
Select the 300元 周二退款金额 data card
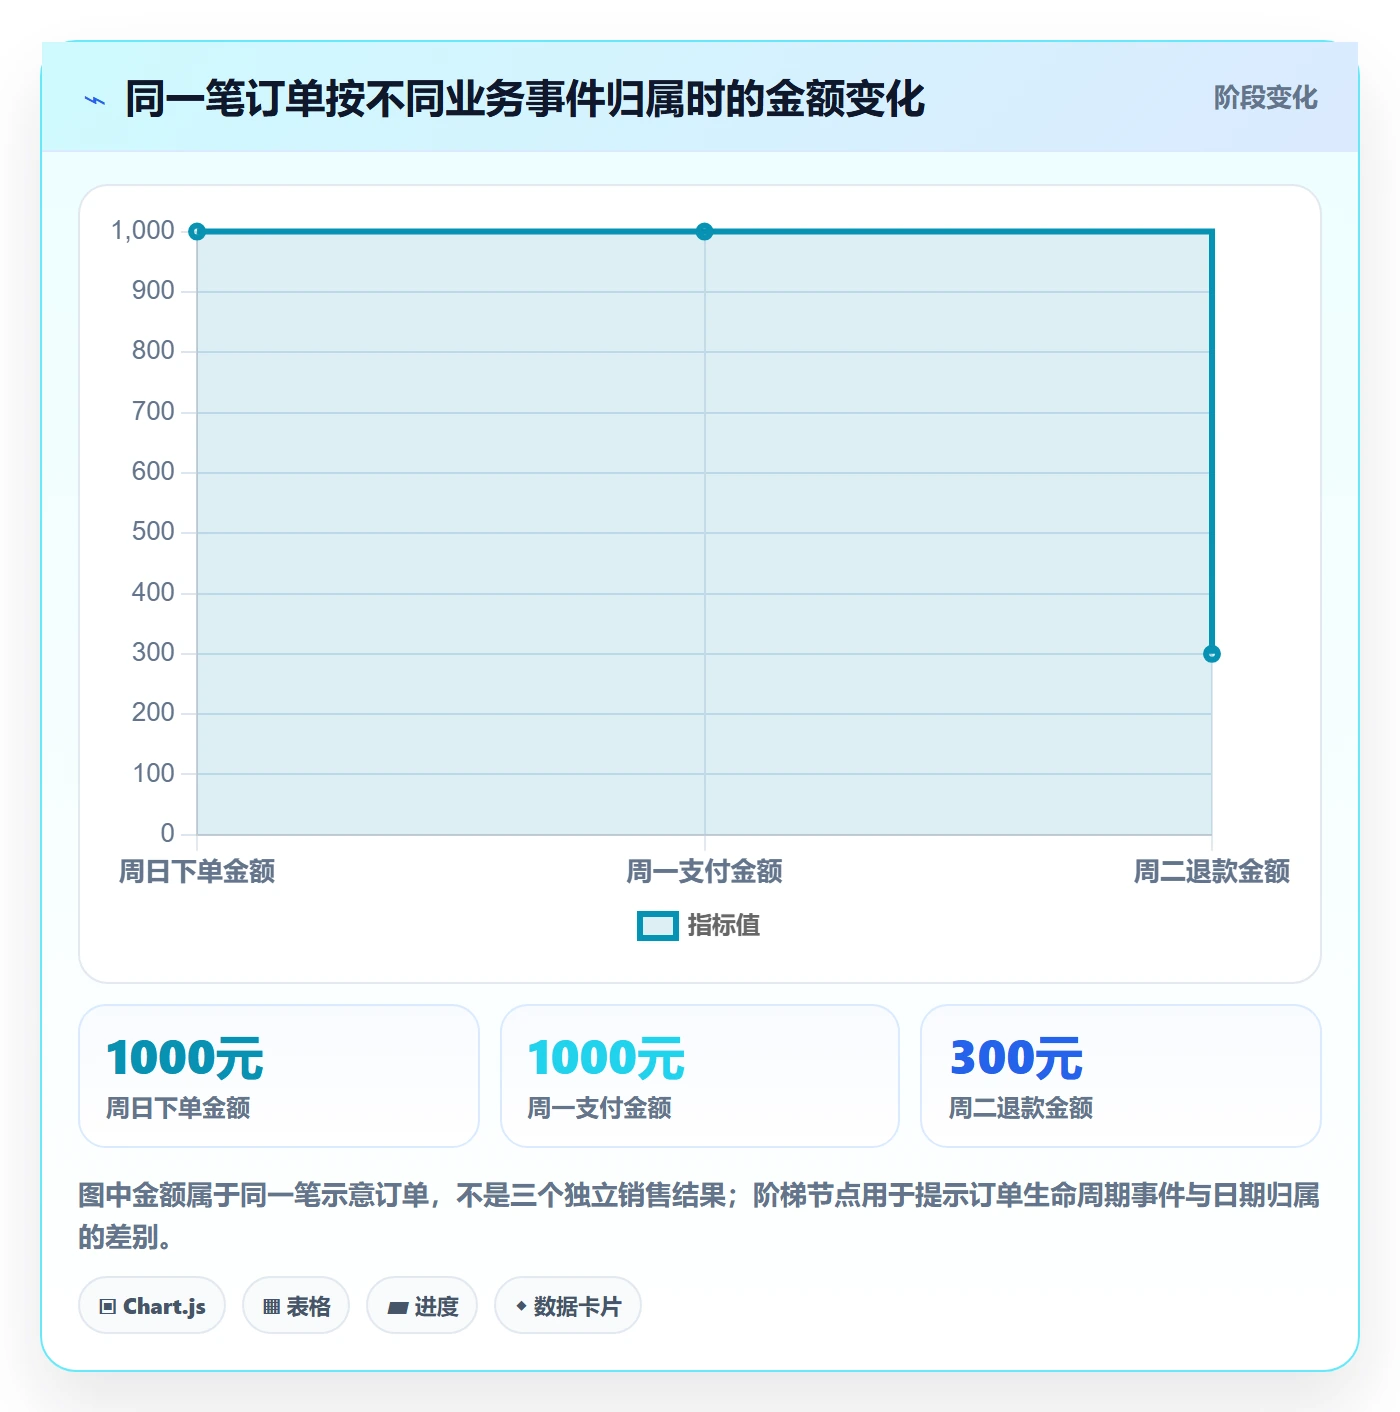[1121, 1076]
